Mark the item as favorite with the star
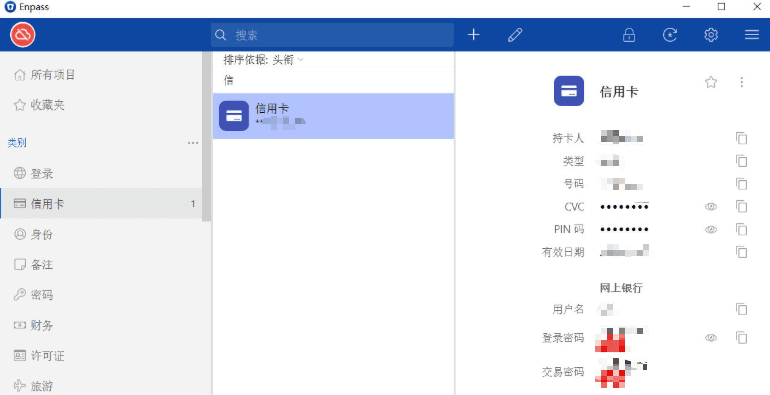The width and height of the screenshot is (770, 395). 711,82
